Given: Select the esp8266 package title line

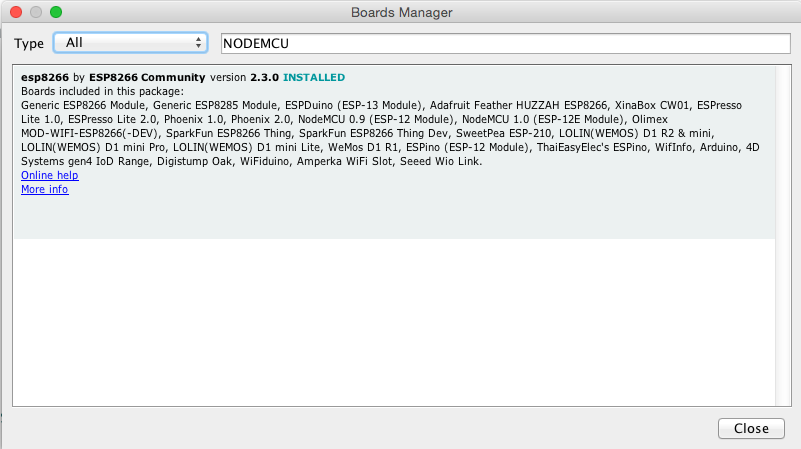Looking at the screenshot, I should pos(183,78).
